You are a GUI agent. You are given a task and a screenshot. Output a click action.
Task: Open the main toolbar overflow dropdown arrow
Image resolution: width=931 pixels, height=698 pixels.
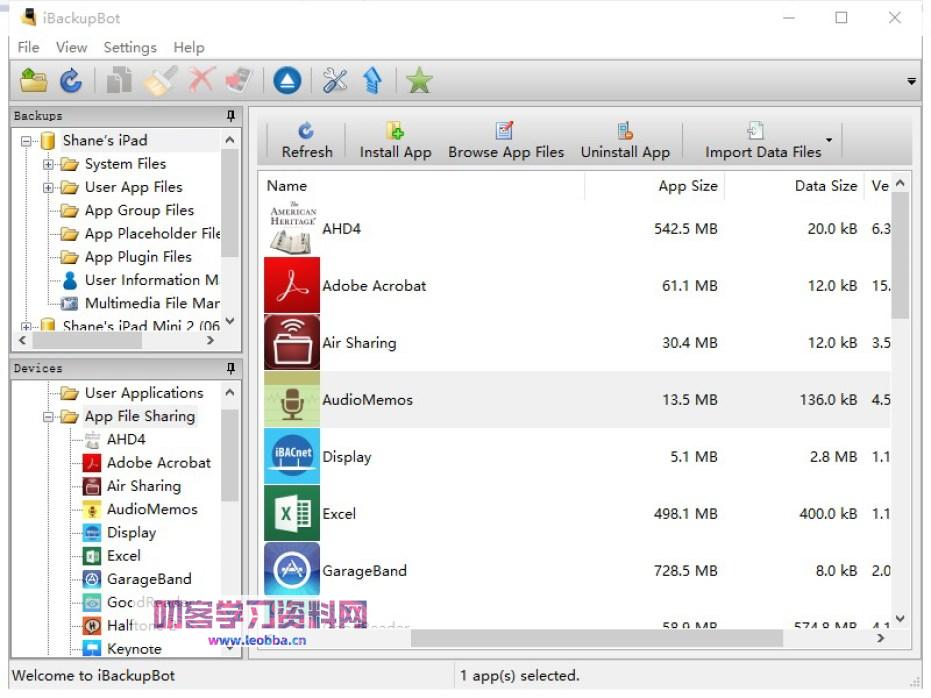click(x=911, y=81)
